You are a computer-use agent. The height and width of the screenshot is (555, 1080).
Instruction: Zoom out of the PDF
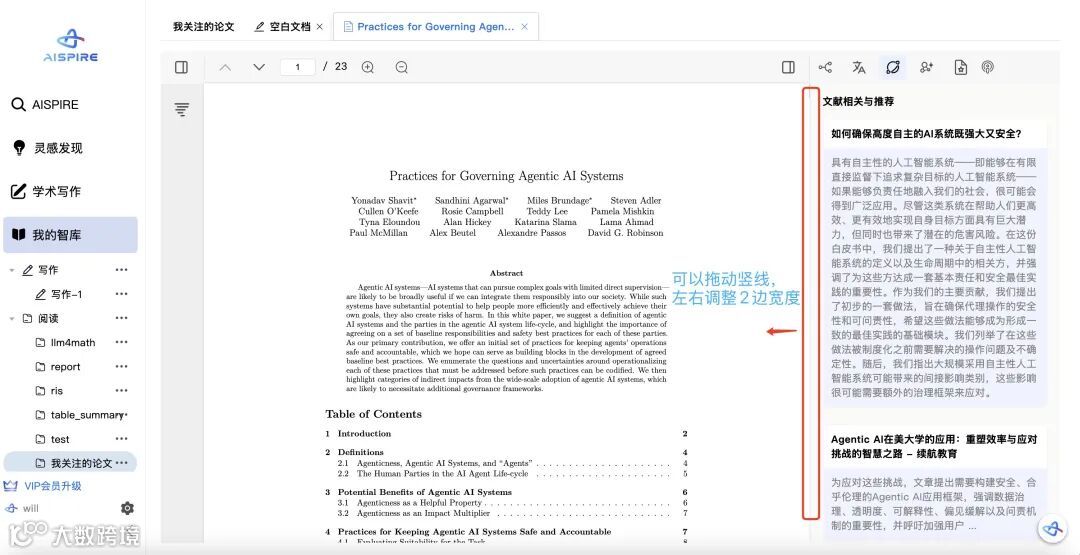click(x=402, y=67)
